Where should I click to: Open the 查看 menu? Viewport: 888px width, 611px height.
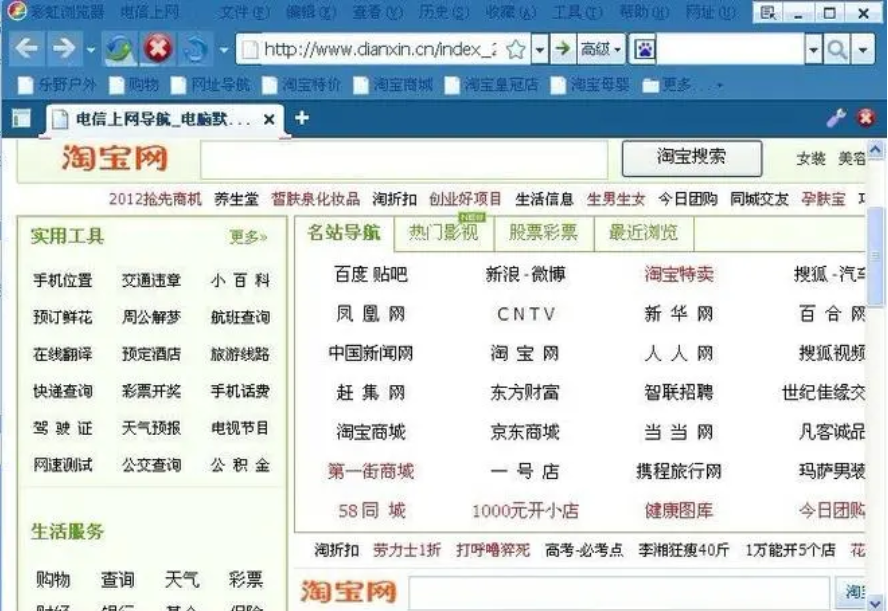coord(378,12)
